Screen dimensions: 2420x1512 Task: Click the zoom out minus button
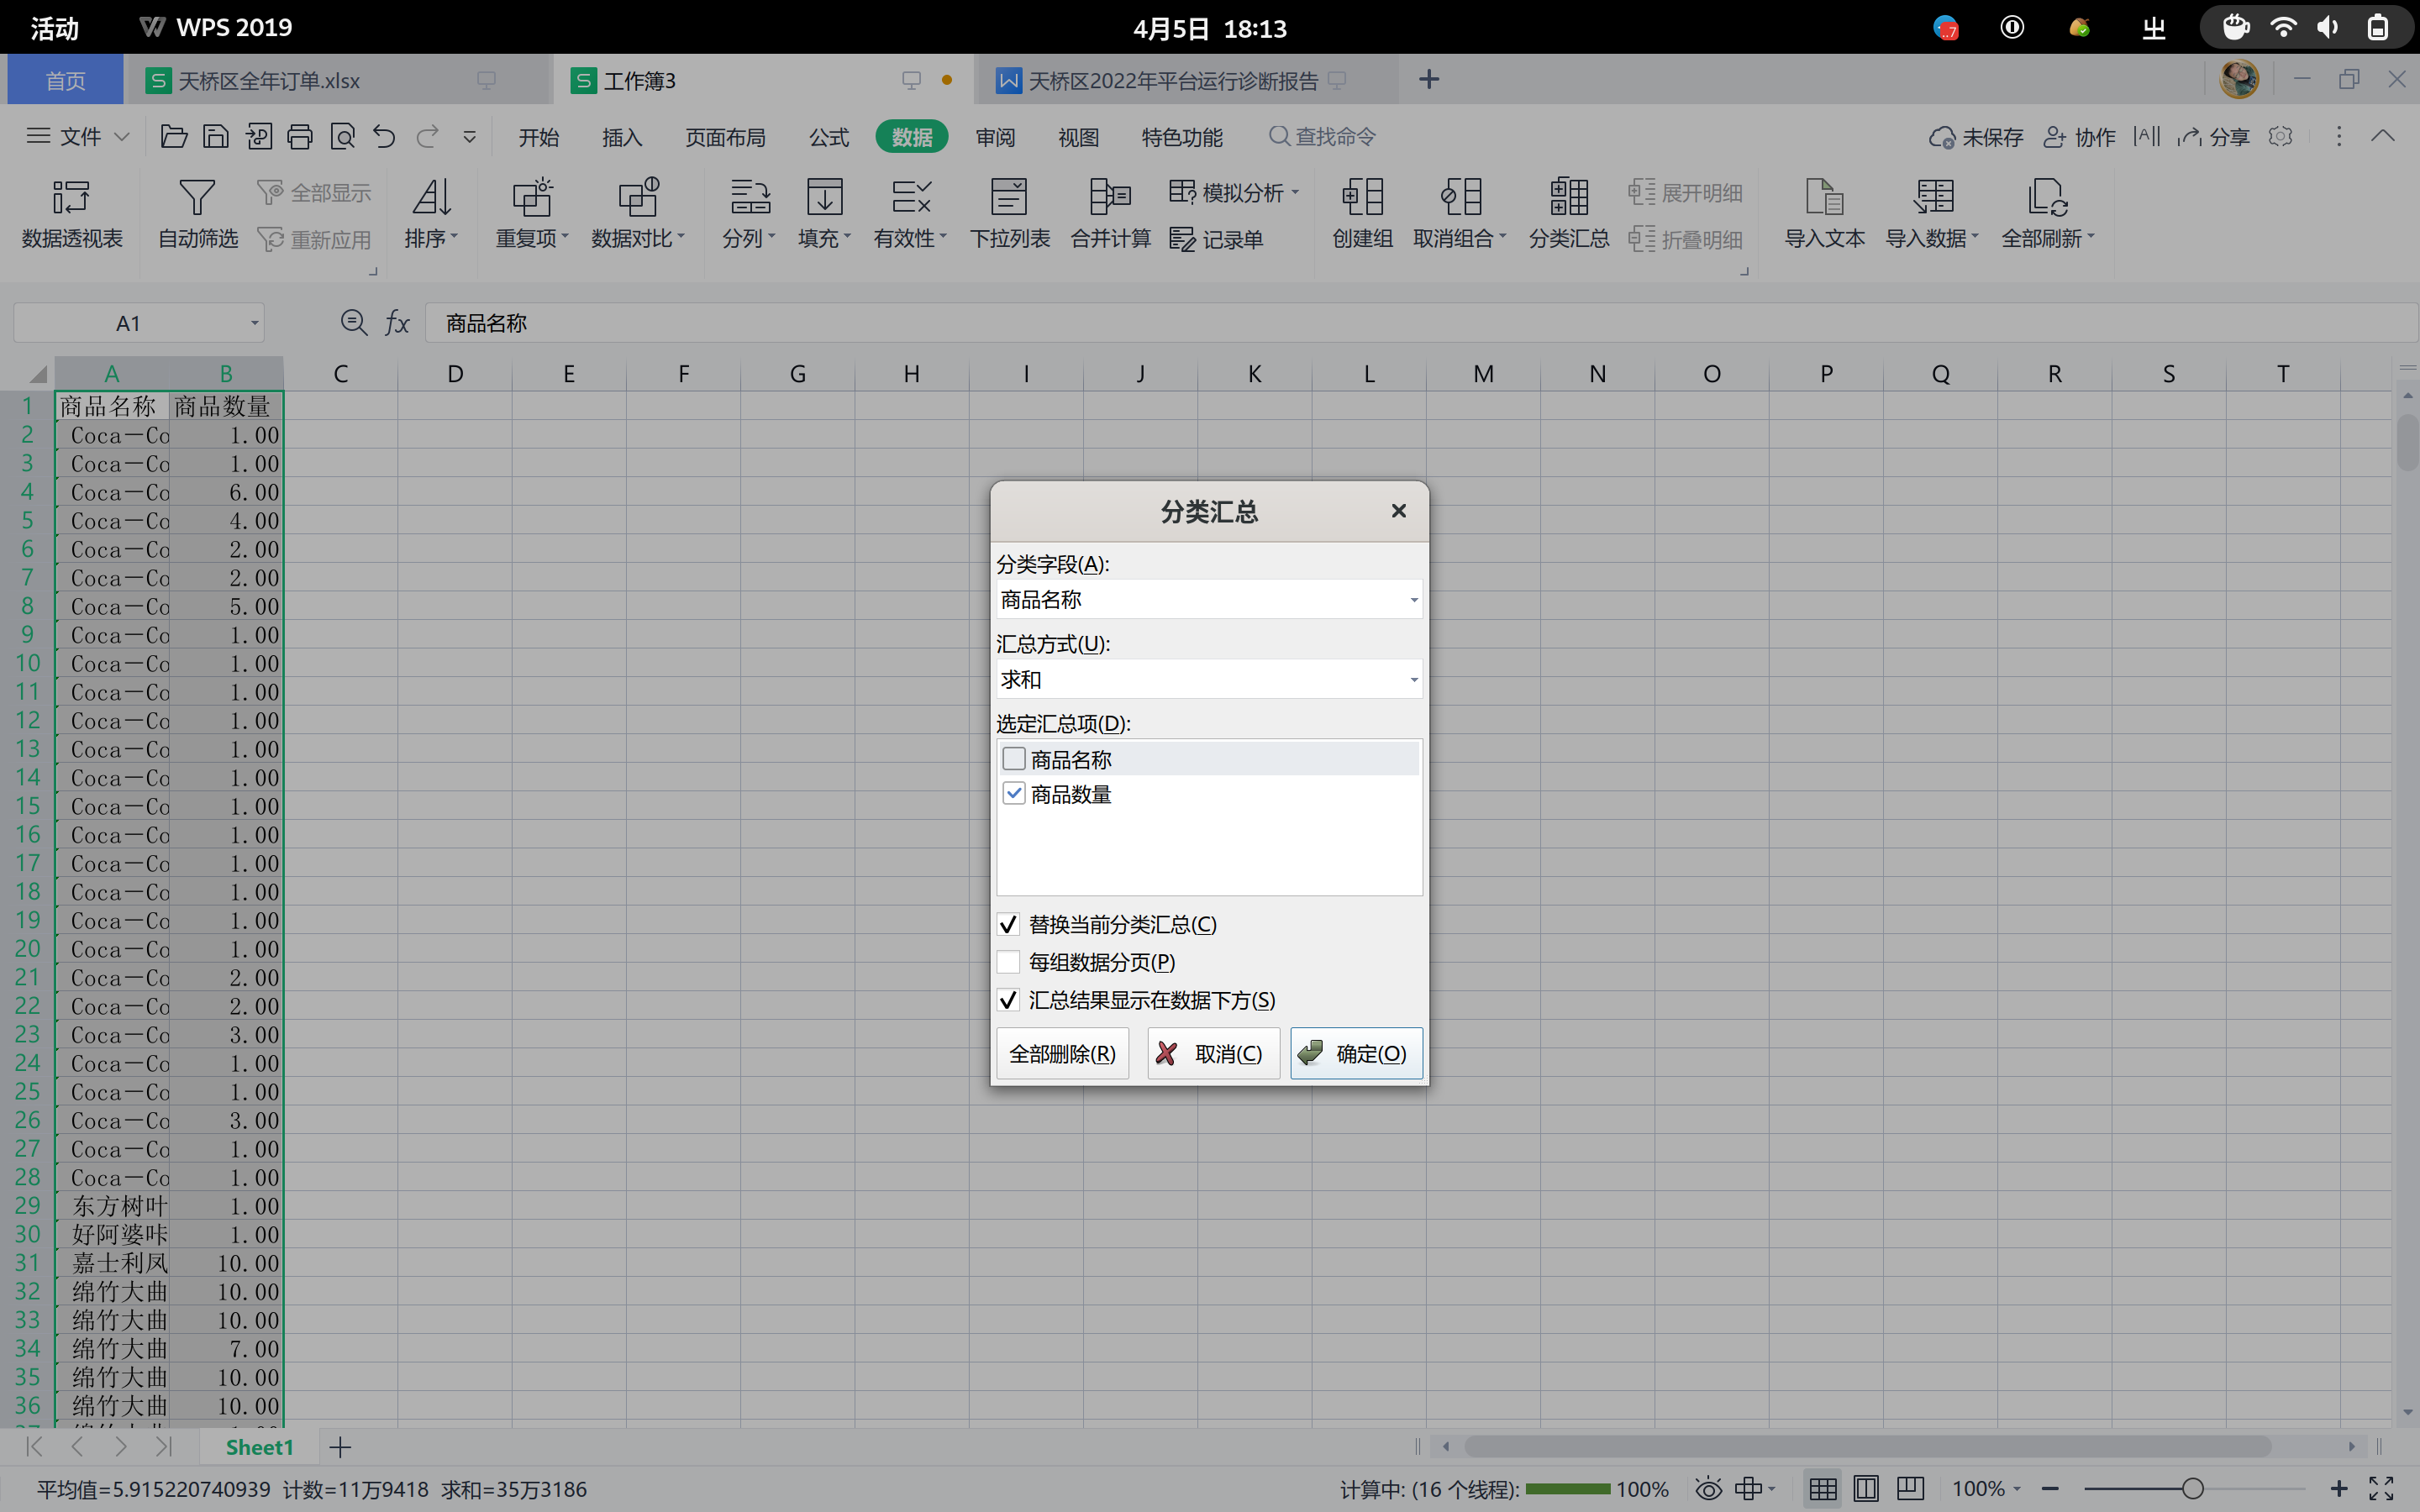(x=2050, y=1488)
